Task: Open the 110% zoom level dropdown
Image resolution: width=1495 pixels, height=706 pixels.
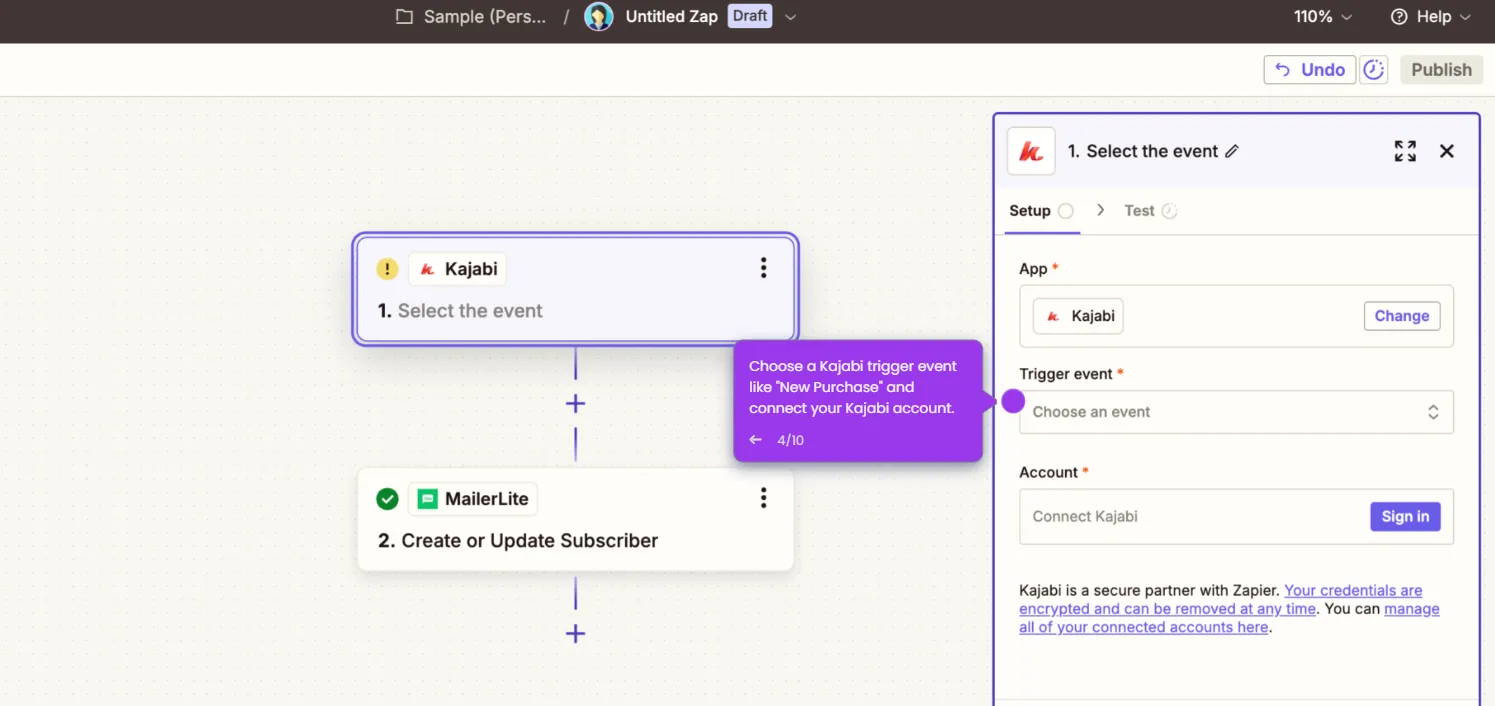Action: [x=1322, y=17]
